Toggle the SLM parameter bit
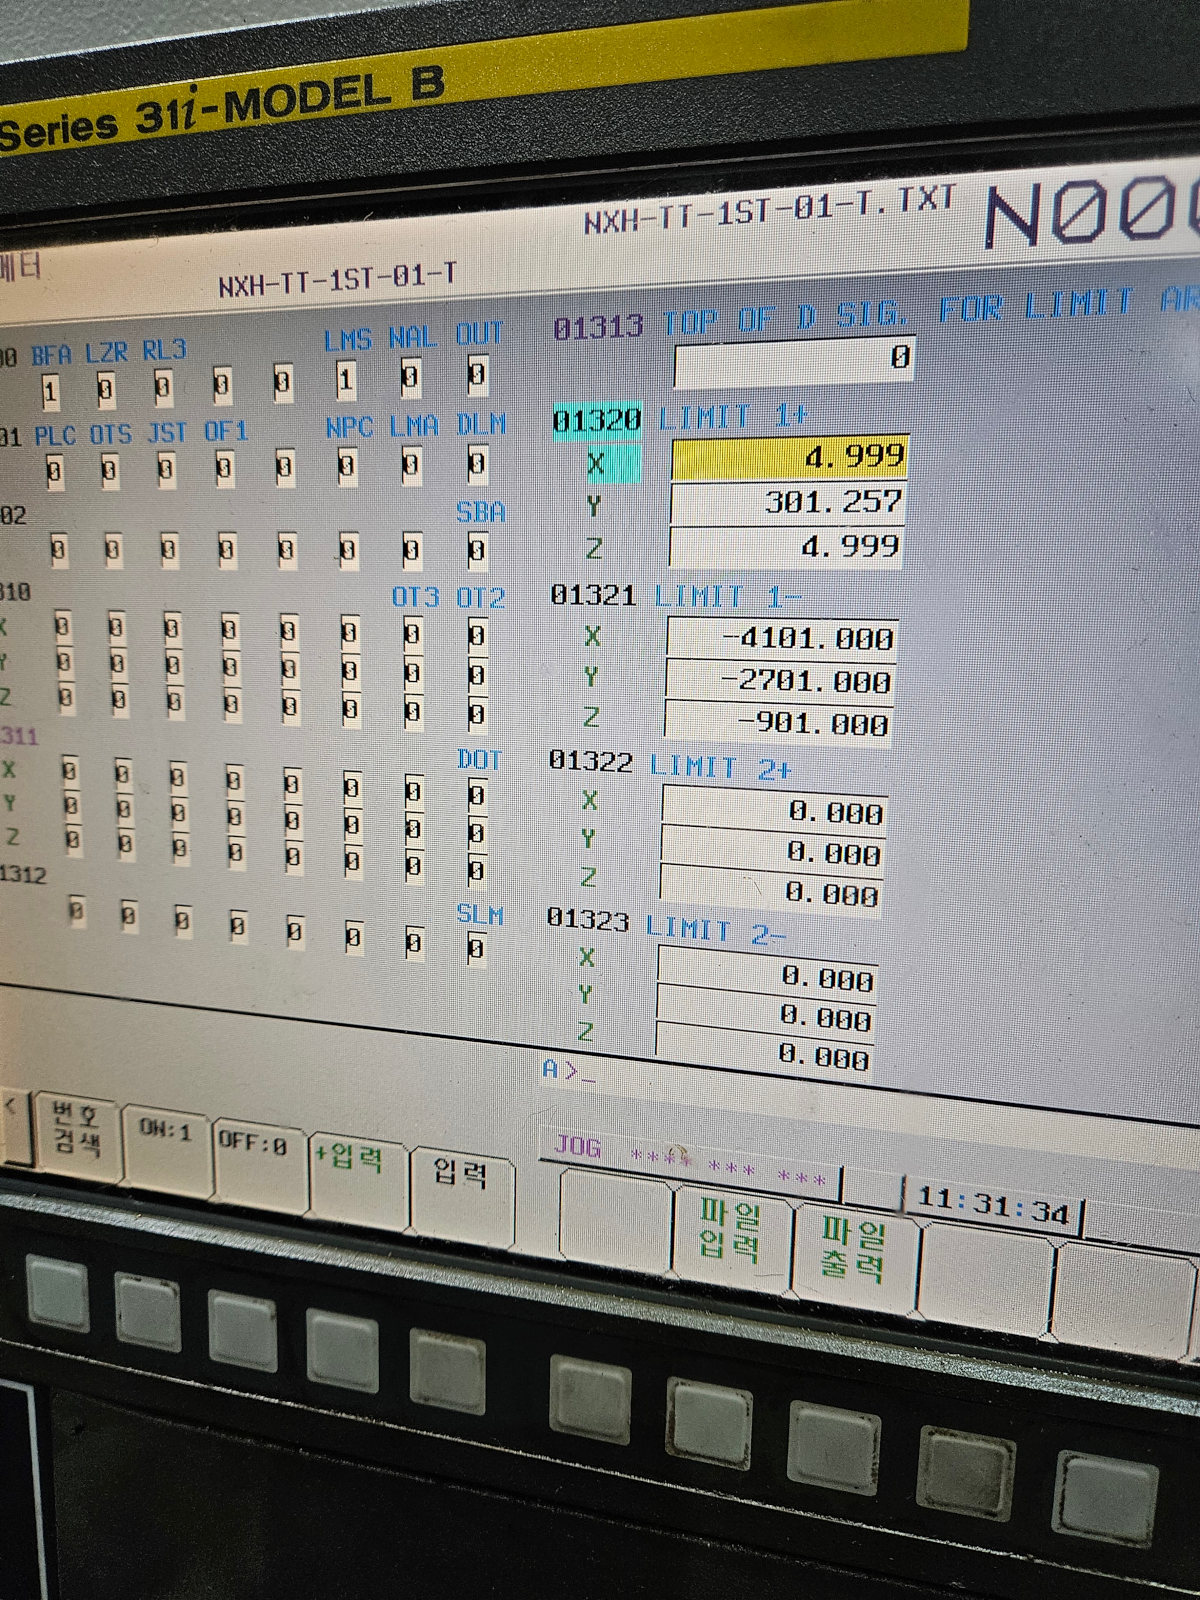Viewport: 1200px width, 1600px height. click(x=476, y=948)
